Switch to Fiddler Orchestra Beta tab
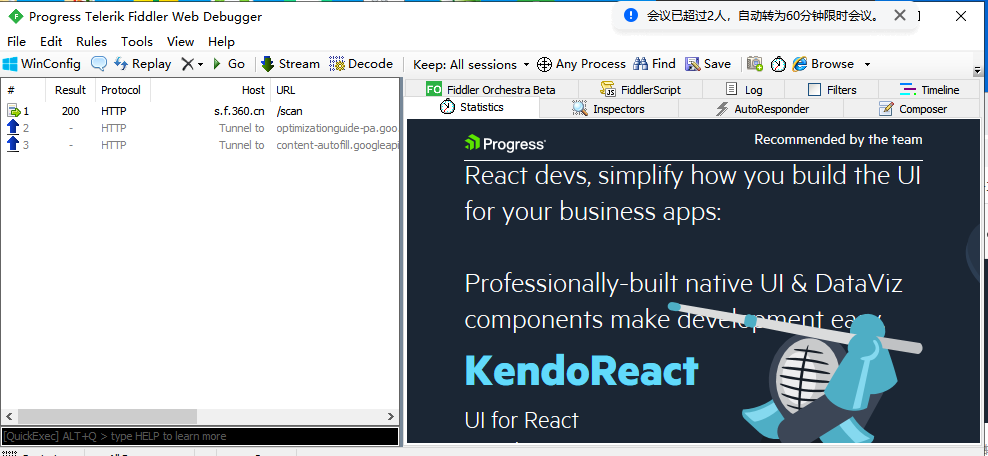 tap(491, 89)
